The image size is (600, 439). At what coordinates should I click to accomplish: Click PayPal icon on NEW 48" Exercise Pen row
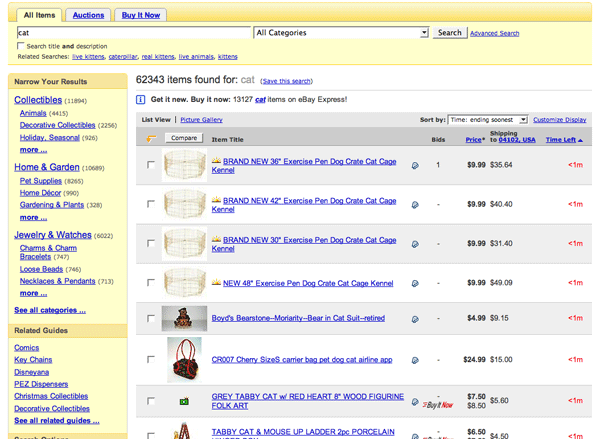pos(415,284)
